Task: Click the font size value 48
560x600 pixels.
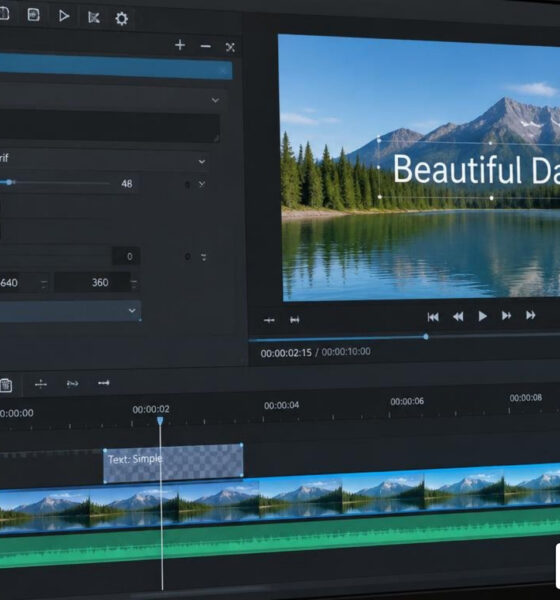Action: point(127,184)
